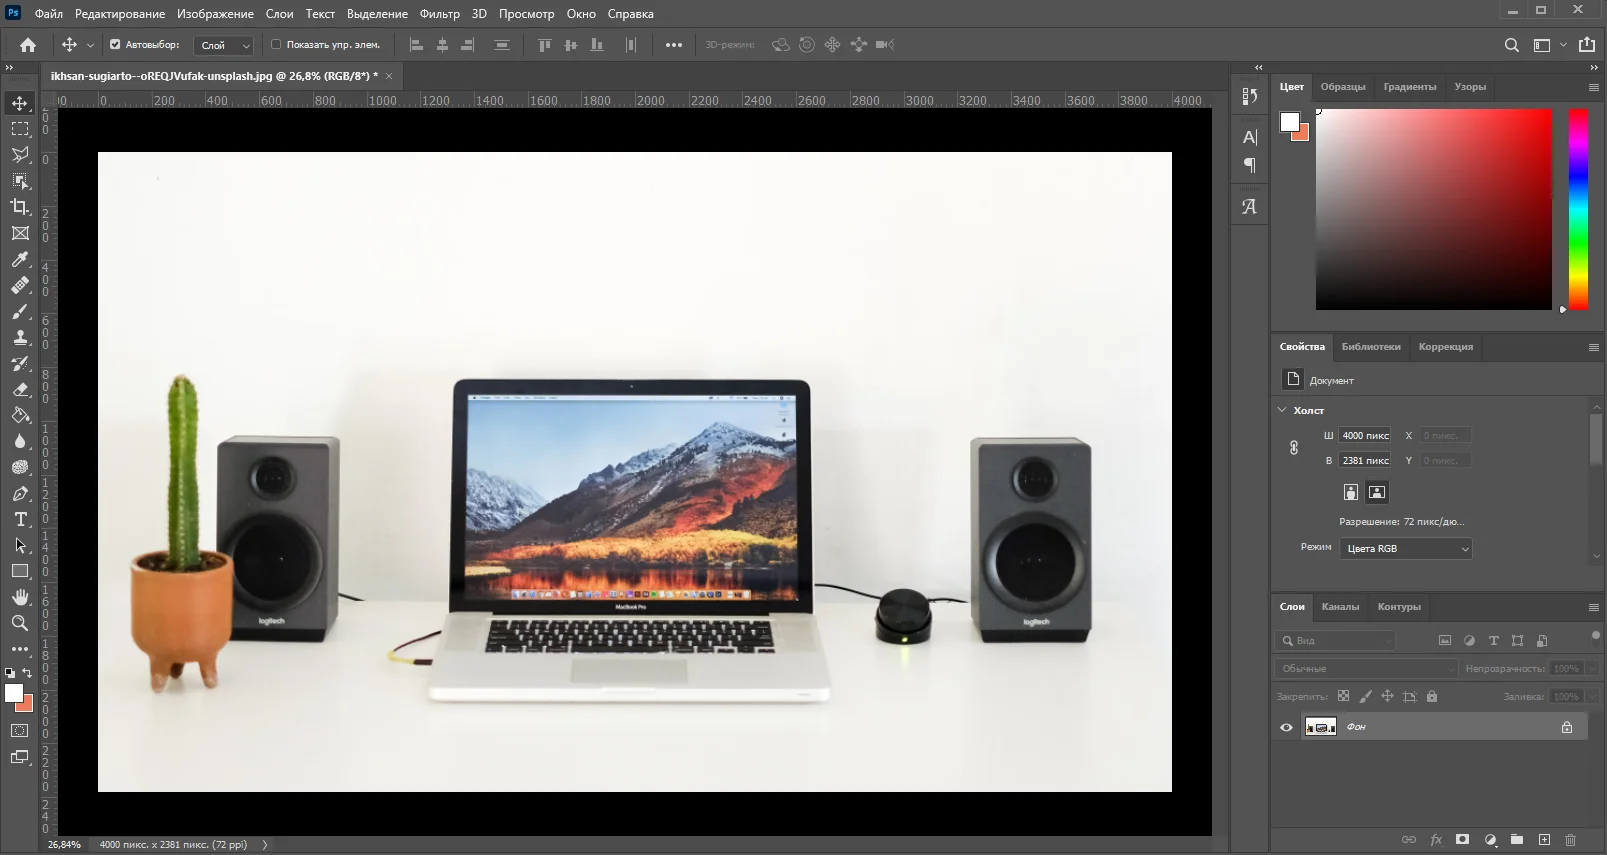
Task: Create a new layer with plus icon
Action: point(1544,840)
